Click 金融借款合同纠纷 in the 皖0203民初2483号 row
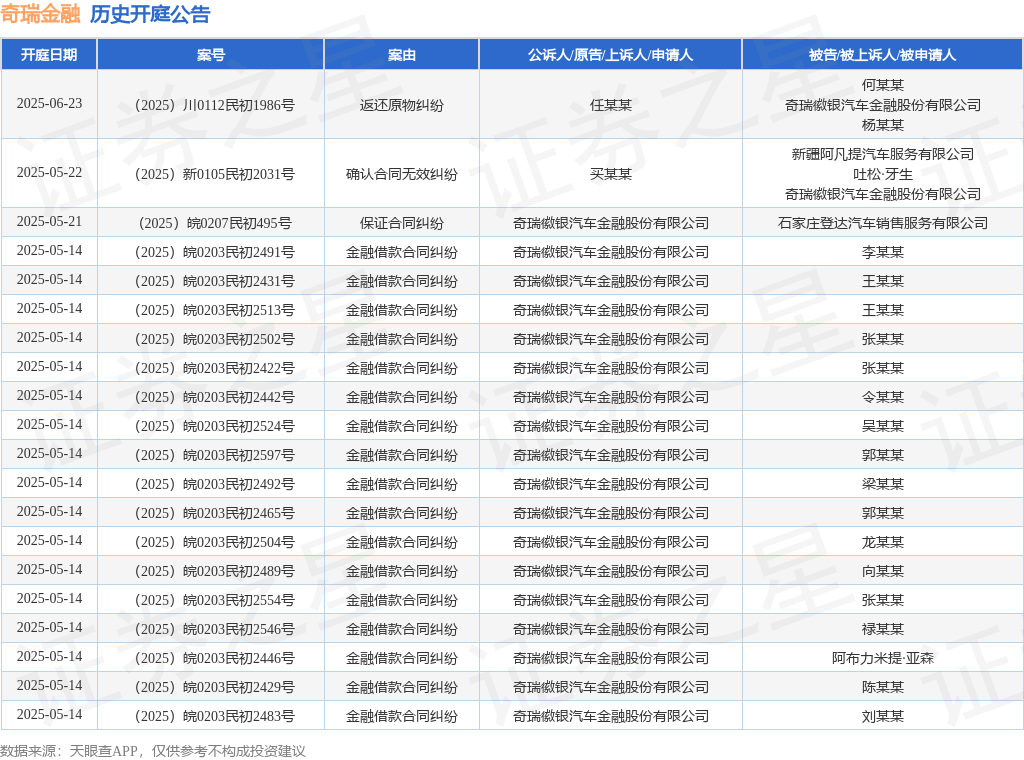1024x760 pixels. coord(402,716)
